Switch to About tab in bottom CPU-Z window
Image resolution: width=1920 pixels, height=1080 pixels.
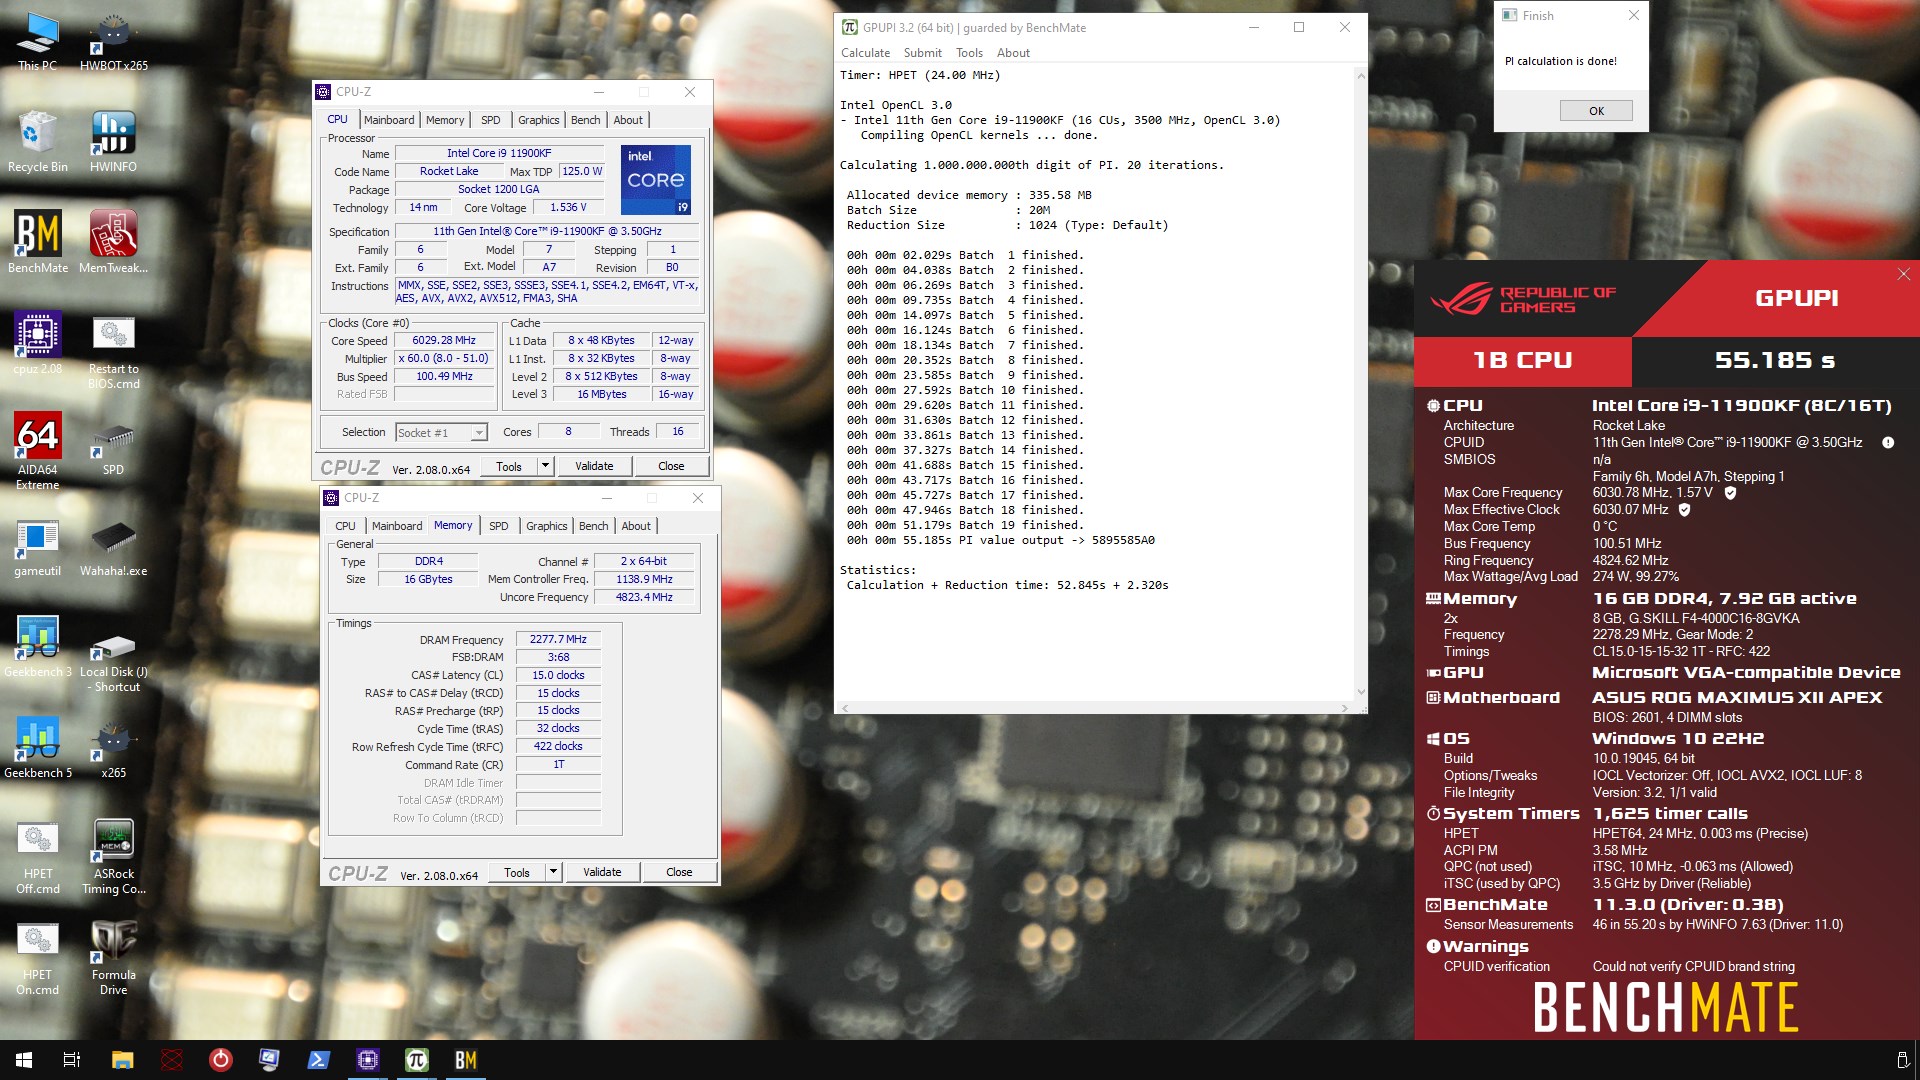[x=636, y=526]
